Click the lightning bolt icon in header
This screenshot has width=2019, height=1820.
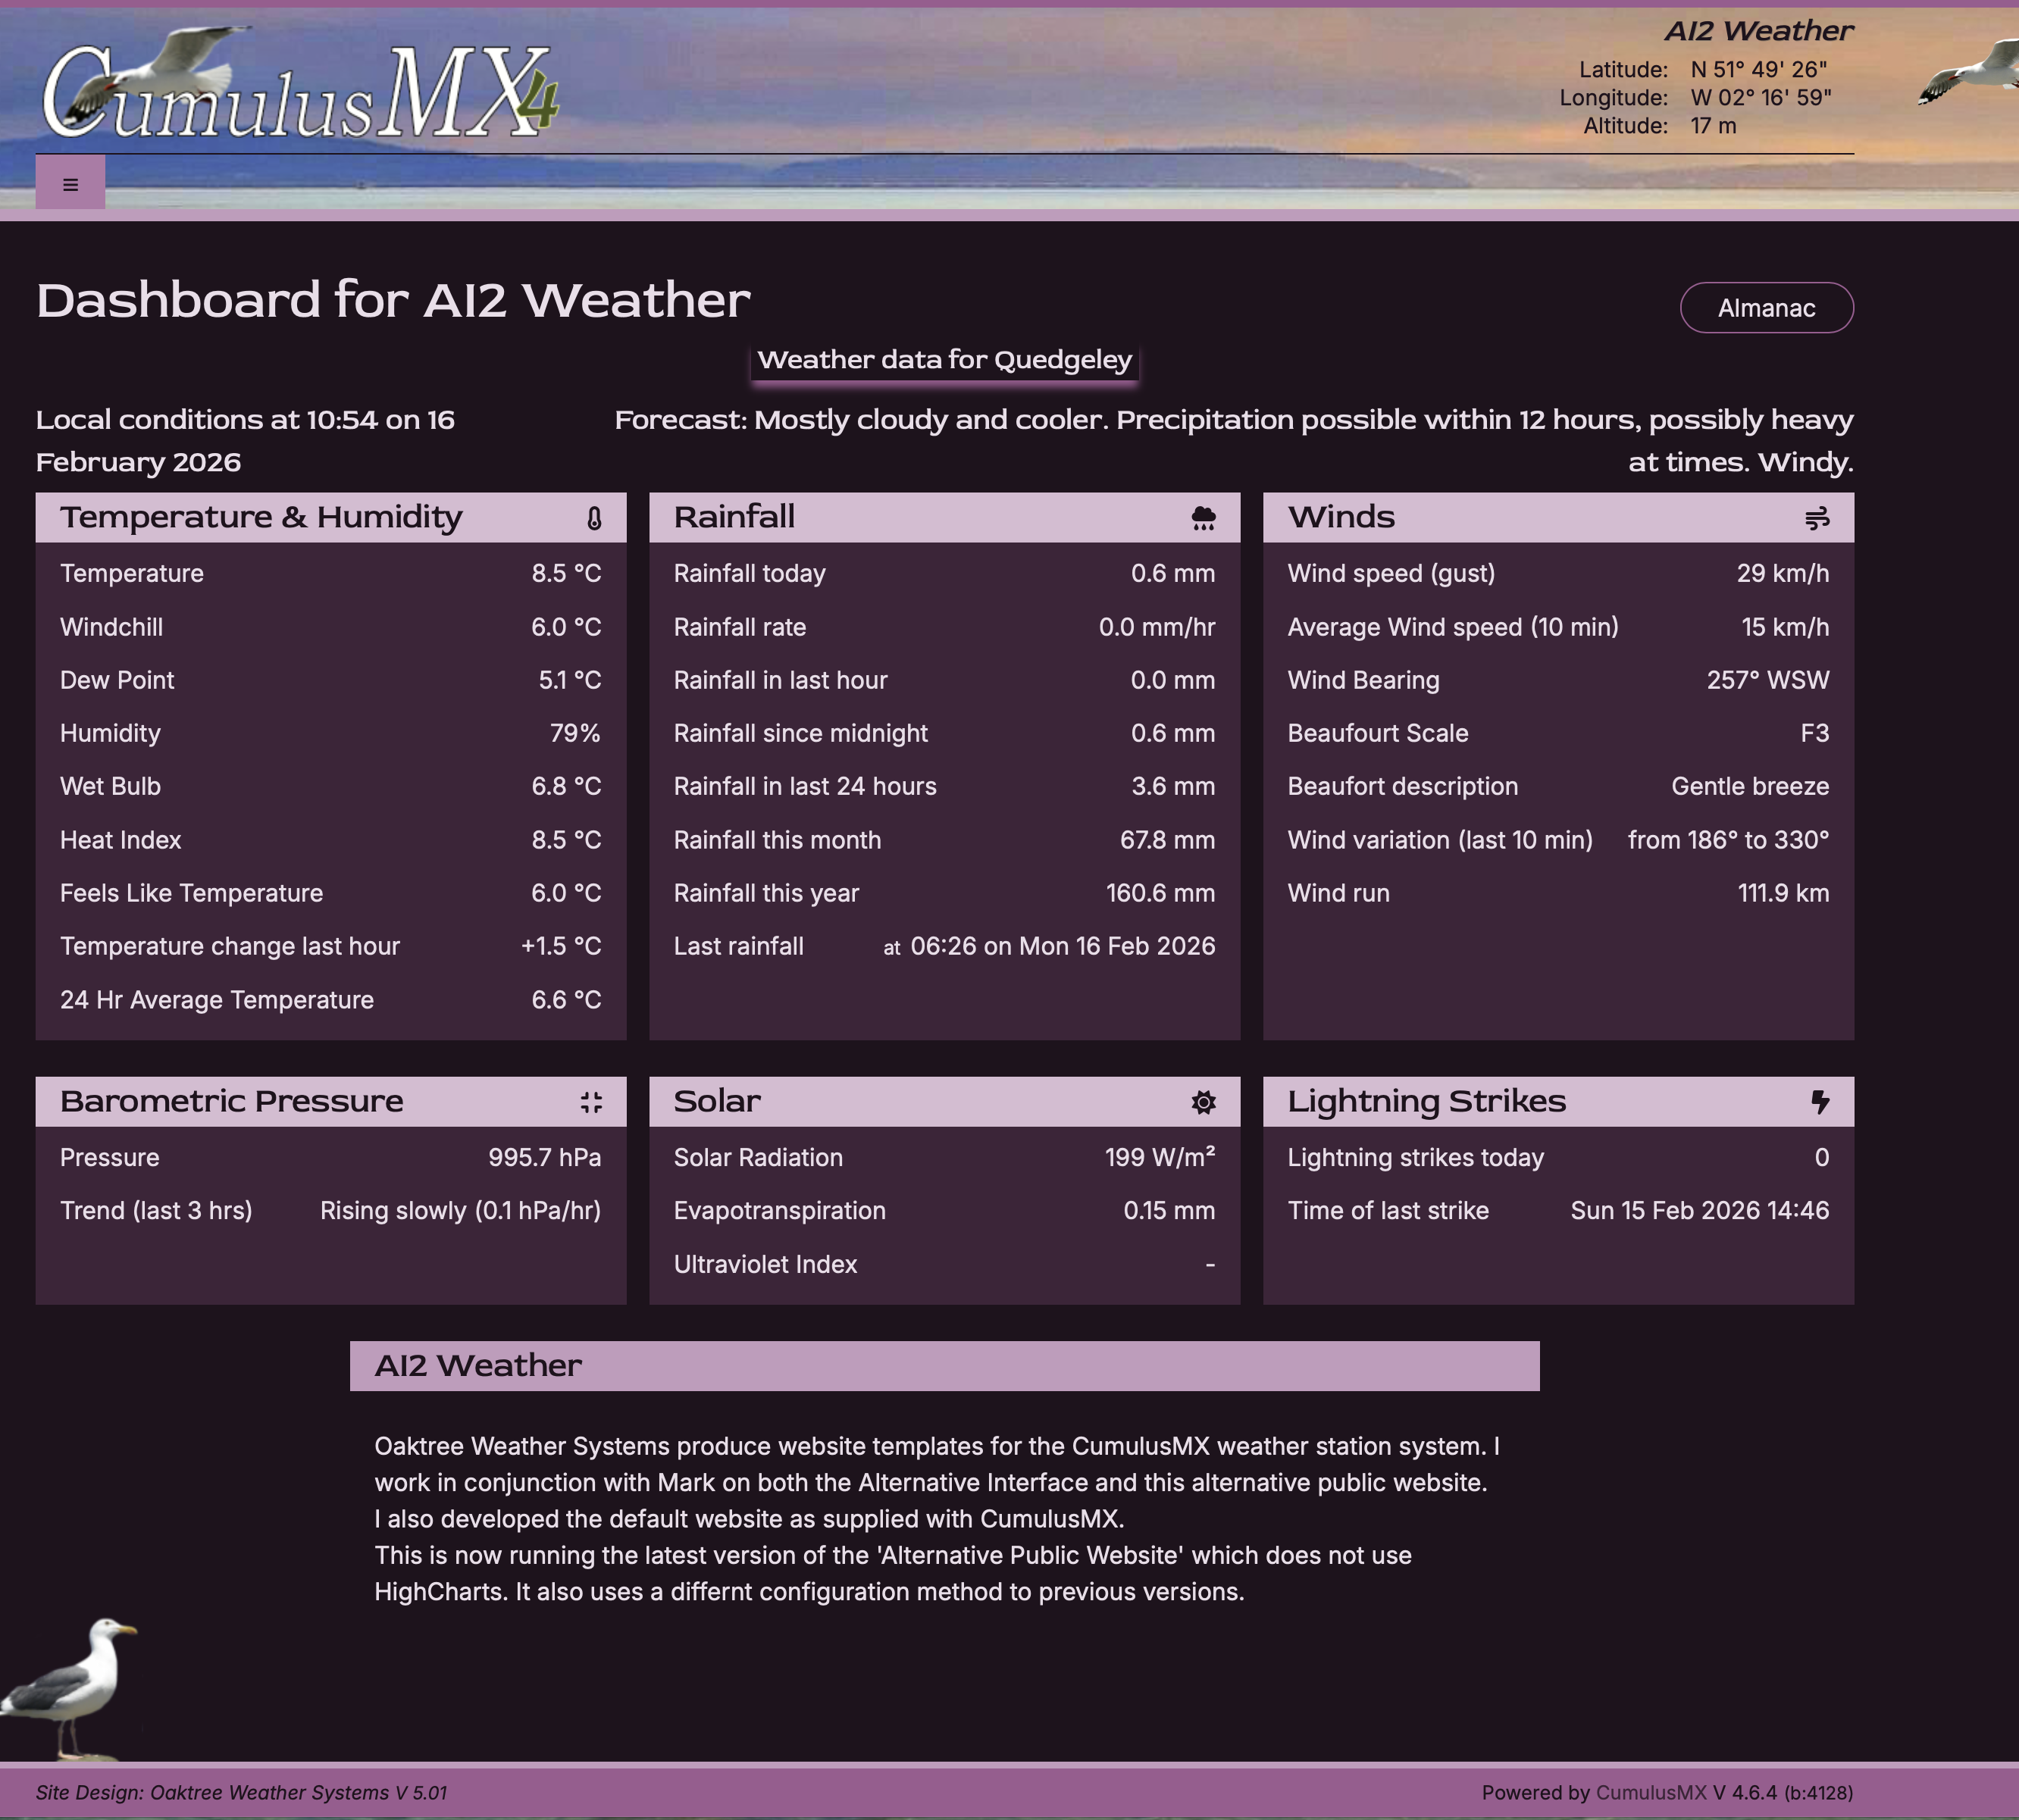coord(1820,1102)
